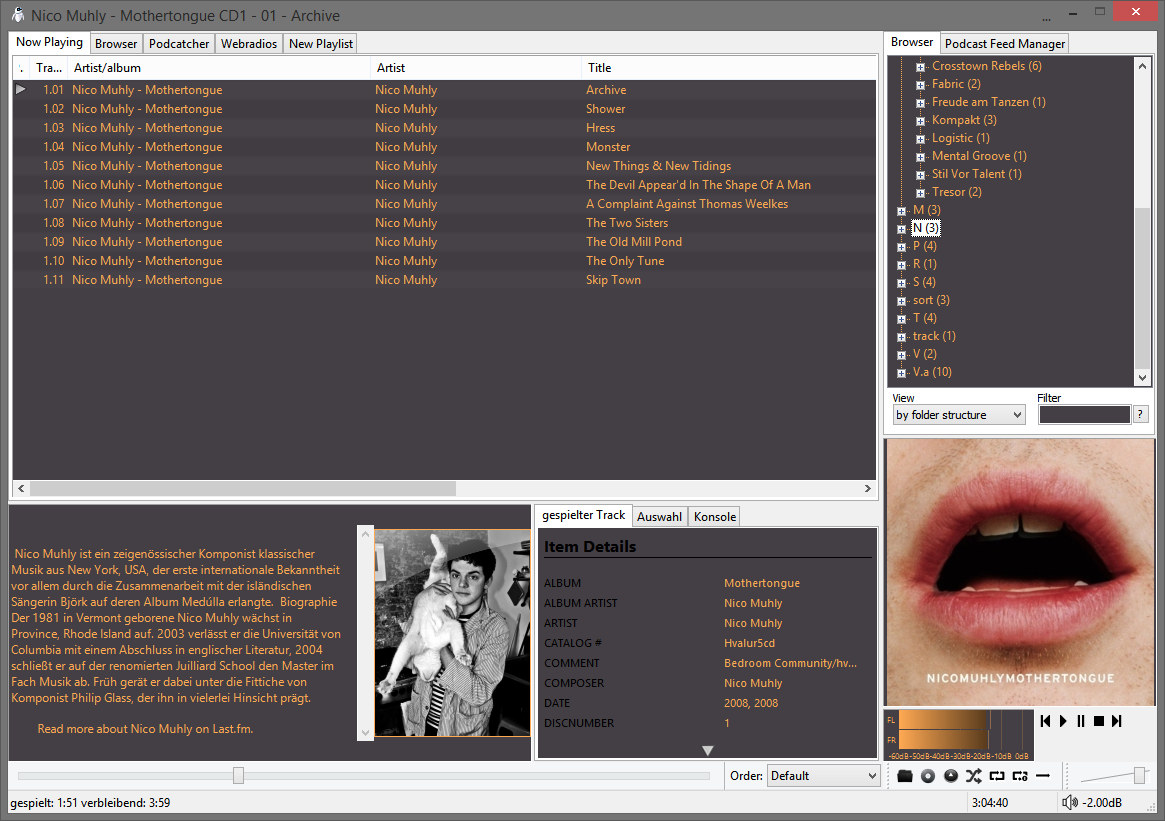
Task: Click the now-playing arrow beside track 1.01
Action: pyautogui.click(x=21, y=89)
